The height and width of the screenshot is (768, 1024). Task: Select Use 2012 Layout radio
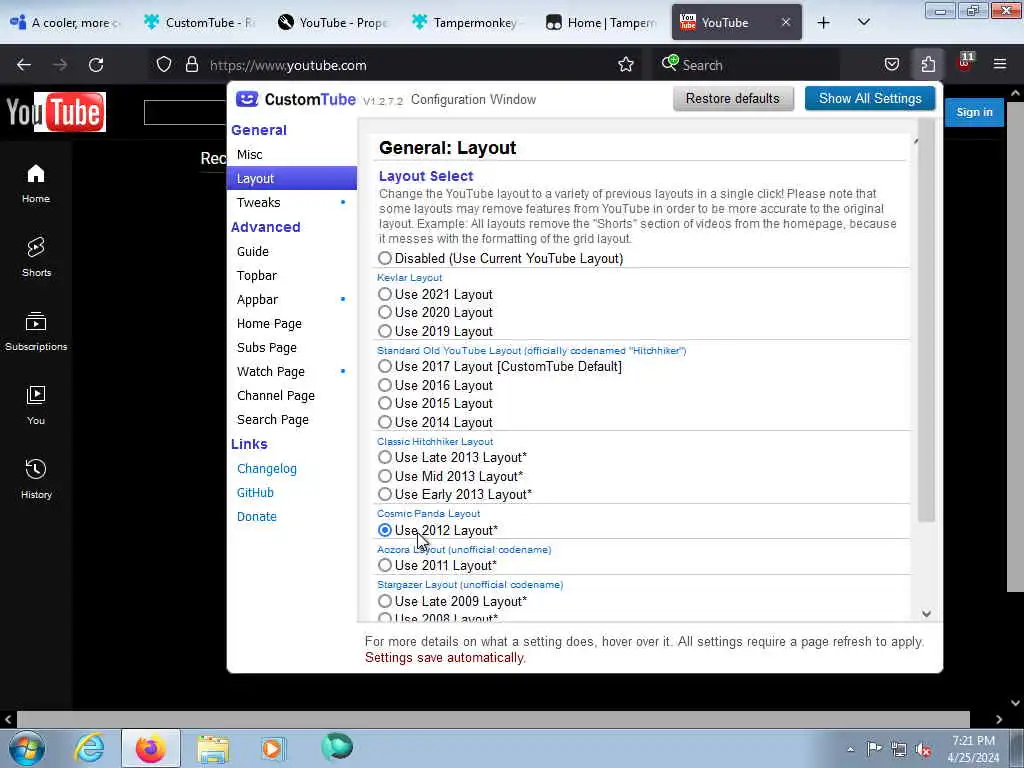point(385,530)
